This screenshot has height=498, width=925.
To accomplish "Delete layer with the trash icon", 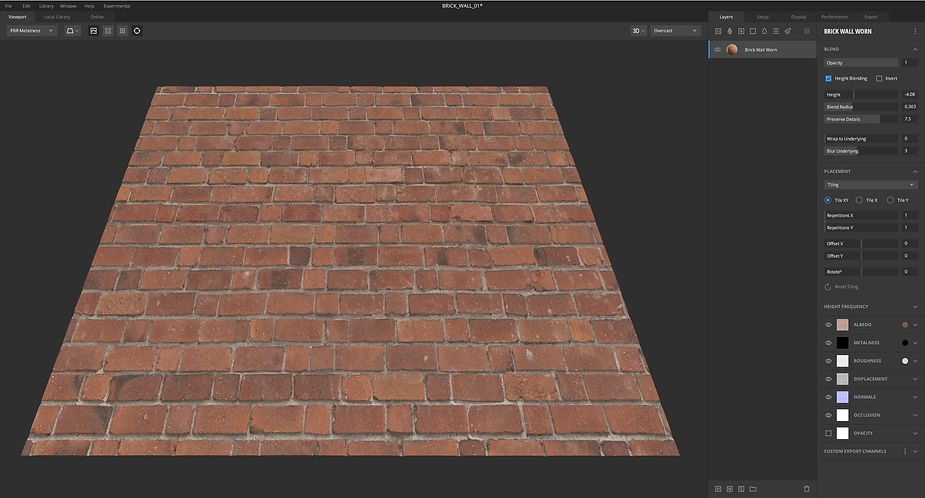I will click(806, 489).
